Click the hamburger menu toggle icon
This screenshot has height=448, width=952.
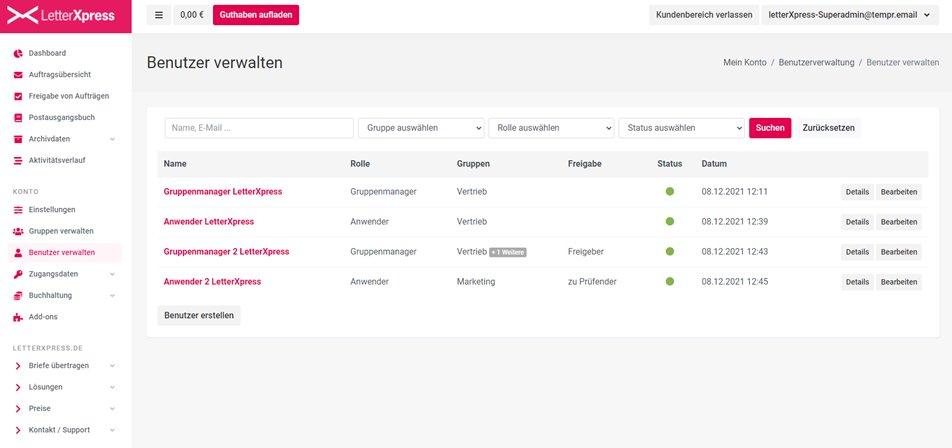(159, 15)
